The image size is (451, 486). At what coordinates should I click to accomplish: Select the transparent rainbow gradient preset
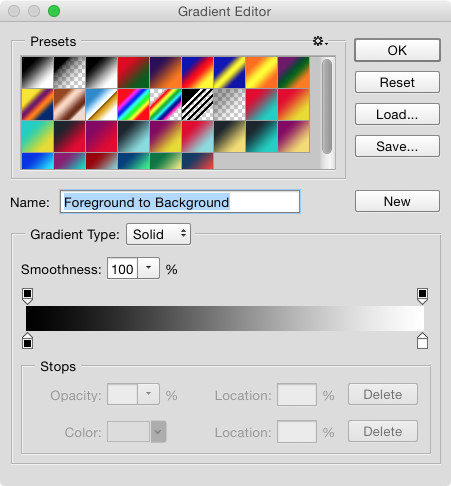click(x=166, y=104)
